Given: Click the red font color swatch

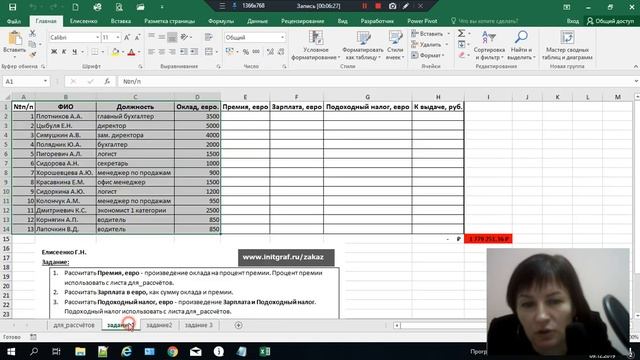Looking at the screenshot, I should pyautogui.click(x=131, y=52).
